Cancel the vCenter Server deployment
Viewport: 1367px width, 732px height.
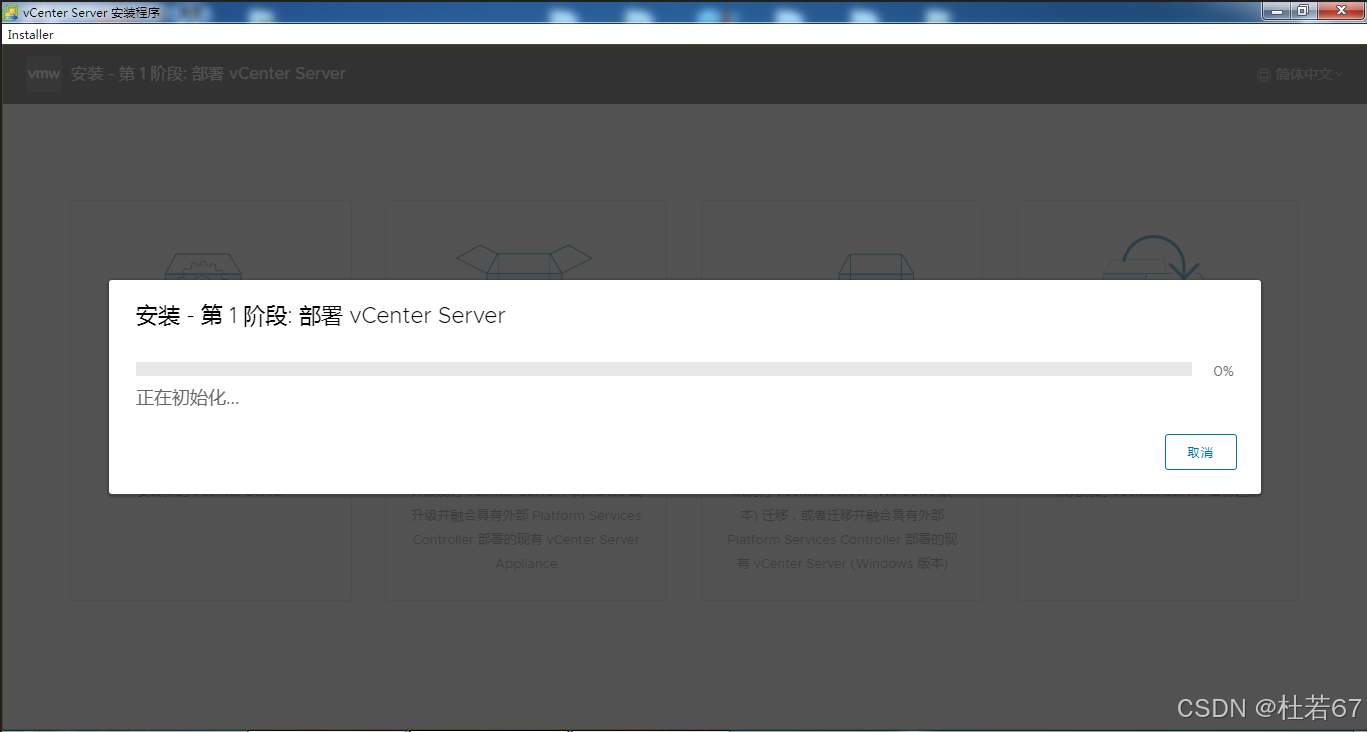pos(1200,452)
